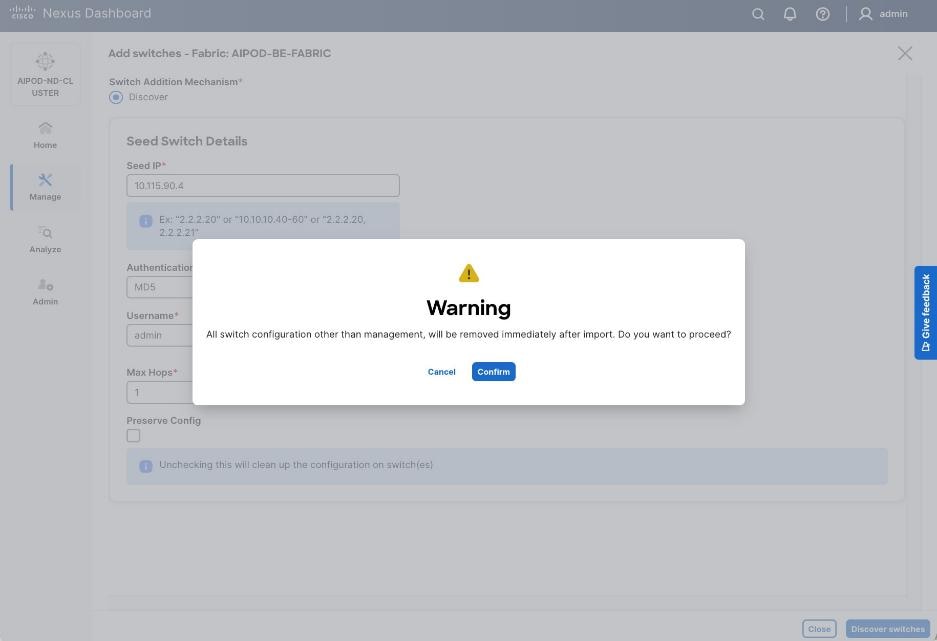Image resolution: width=937 pixels, height=641 pixels.
Task: Cancel the configuration removal warning
Action: pos(441,371)
